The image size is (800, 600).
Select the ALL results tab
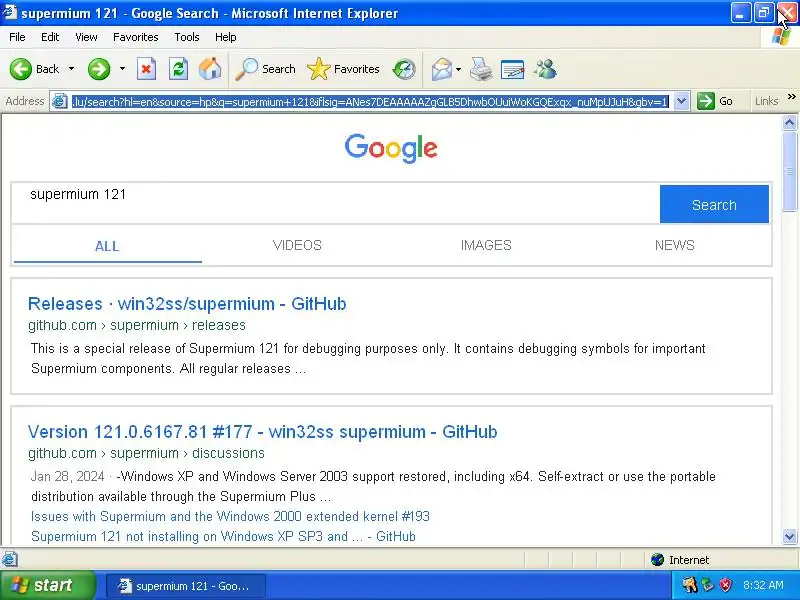tap(107, 246)
